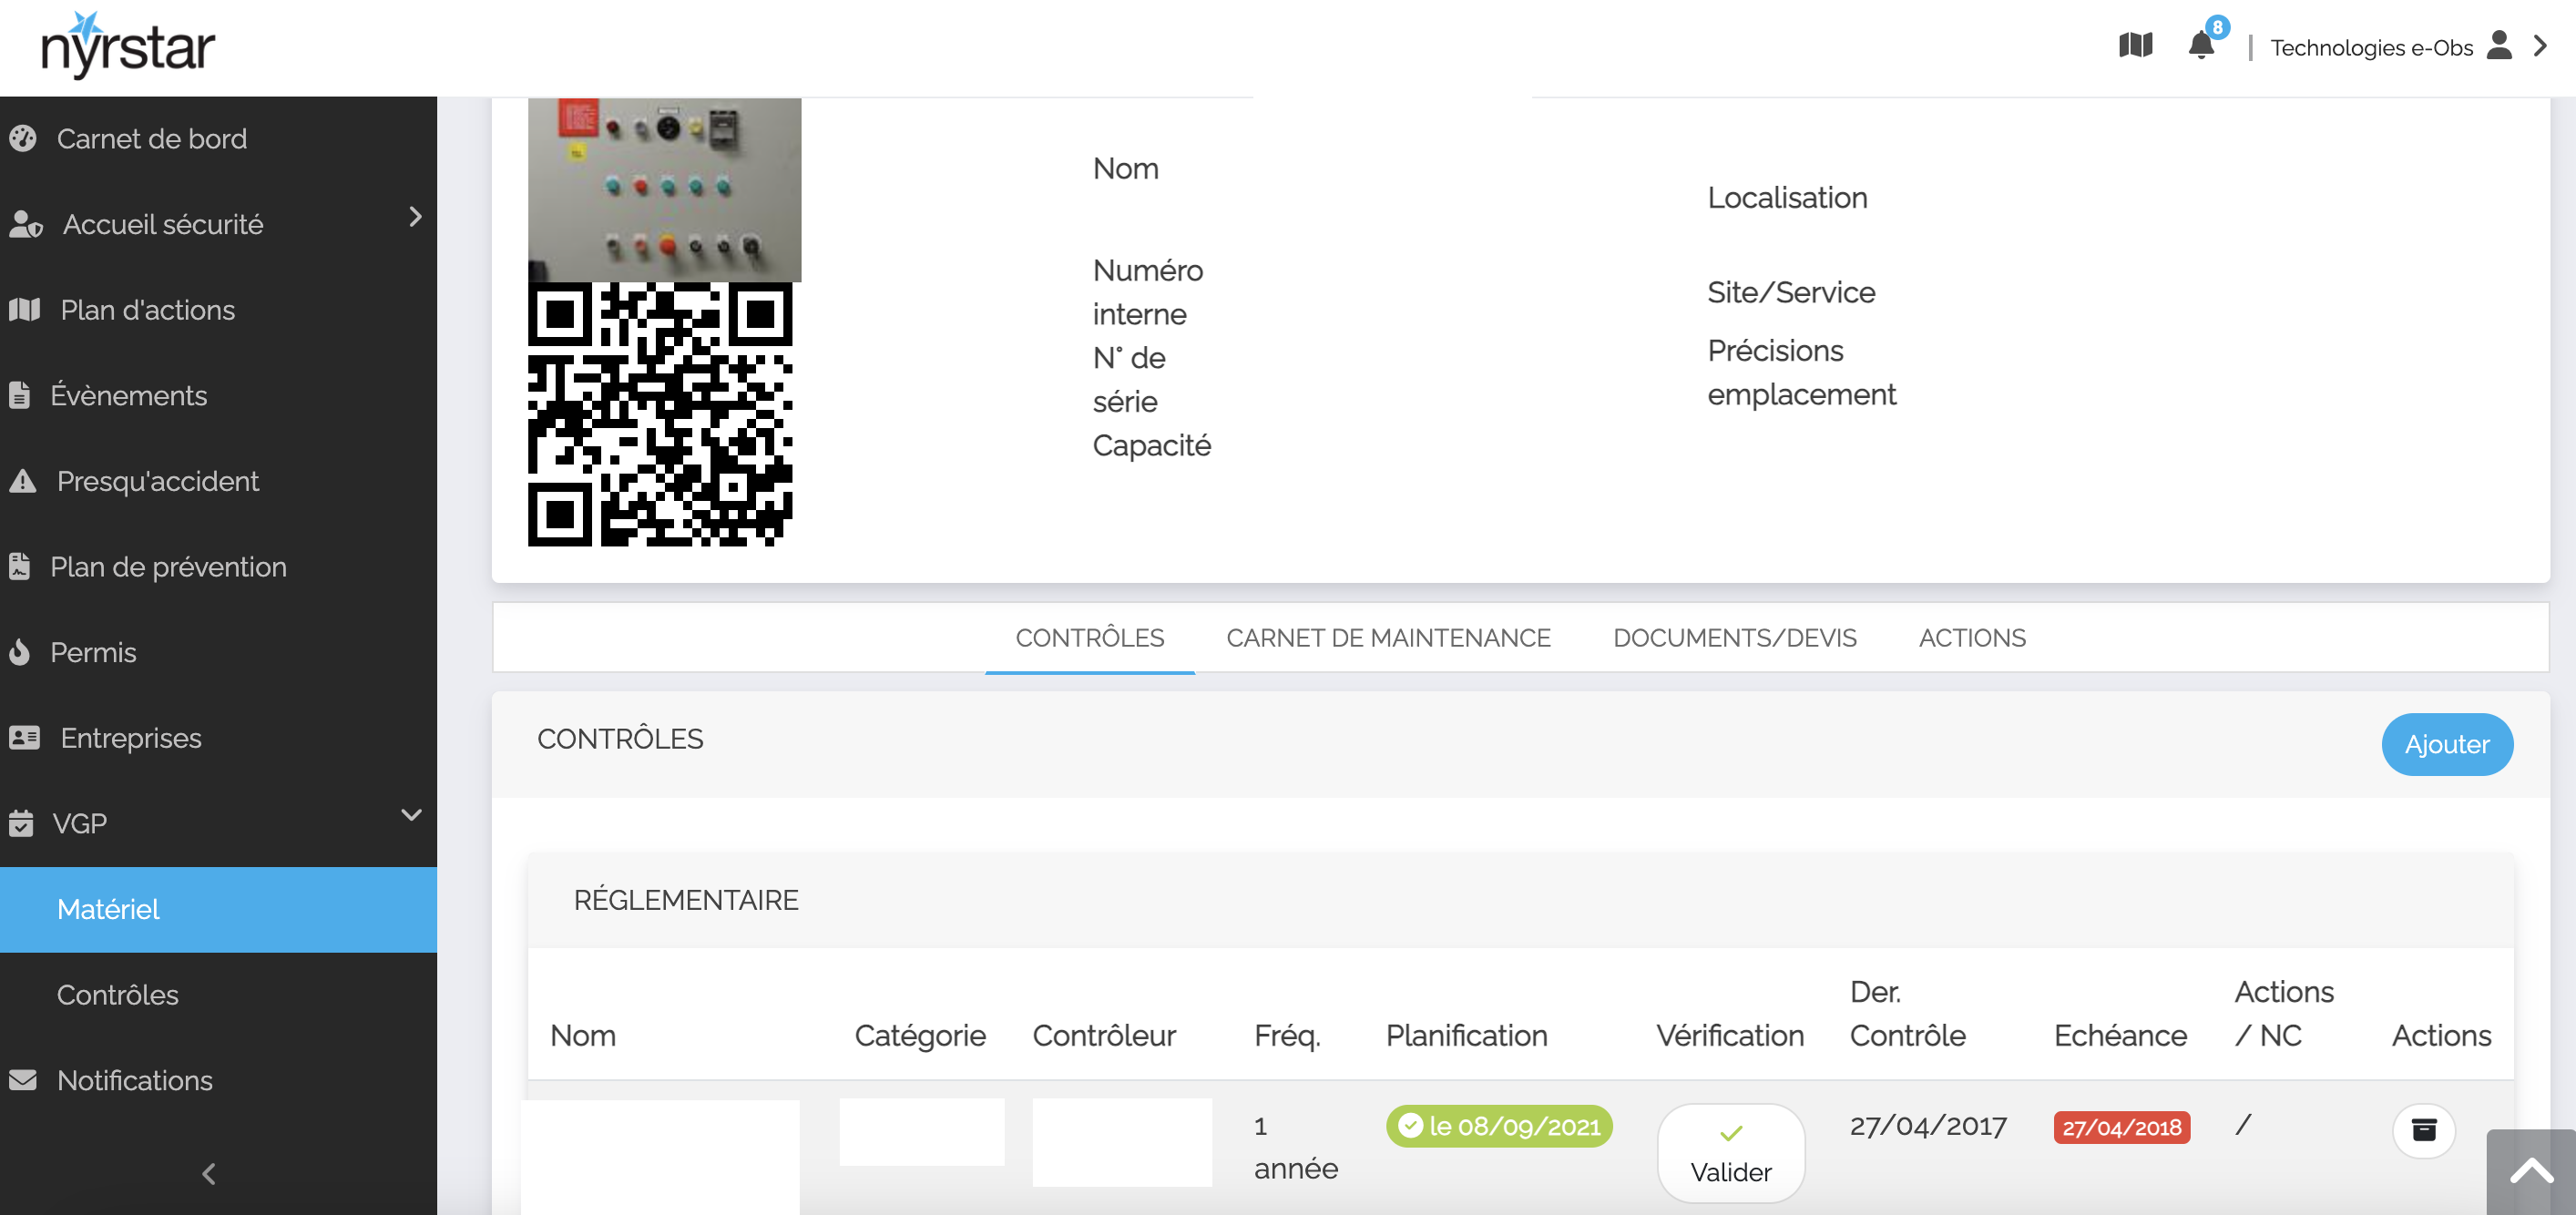
Task: Click the Presqu'accident warning triangle icon
Action: (23, 481)
